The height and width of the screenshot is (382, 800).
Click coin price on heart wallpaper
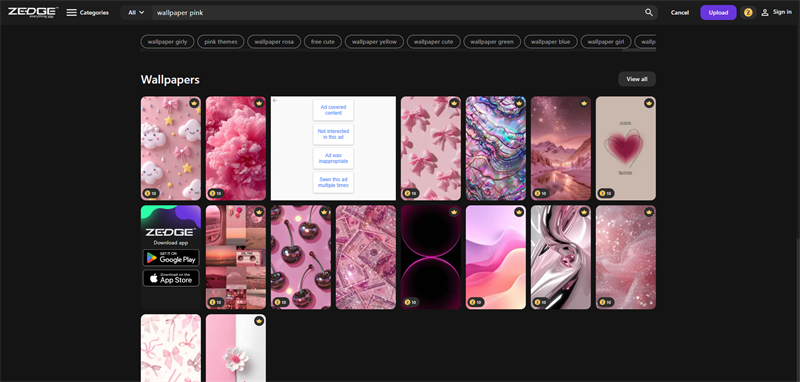coord(606,193)
